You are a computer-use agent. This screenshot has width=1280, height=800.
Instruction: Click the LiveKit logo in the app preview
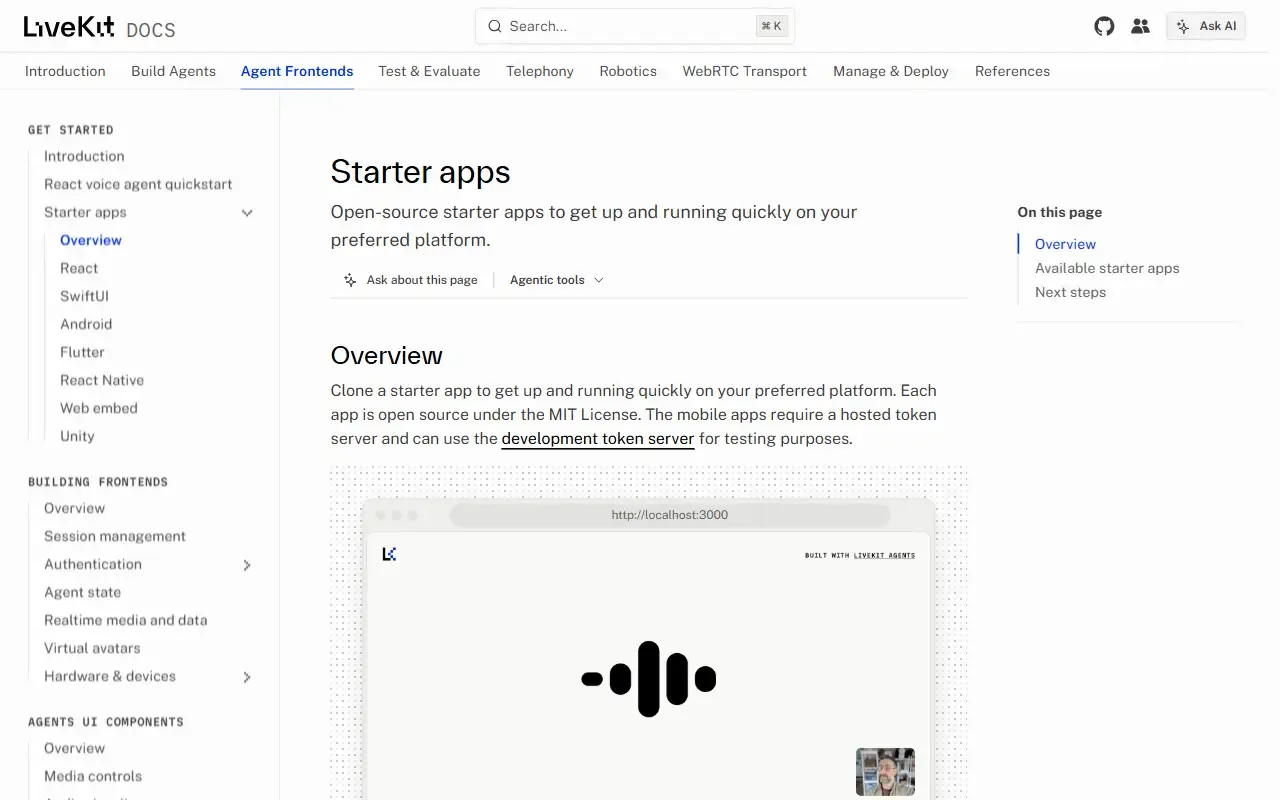(389, 554)
